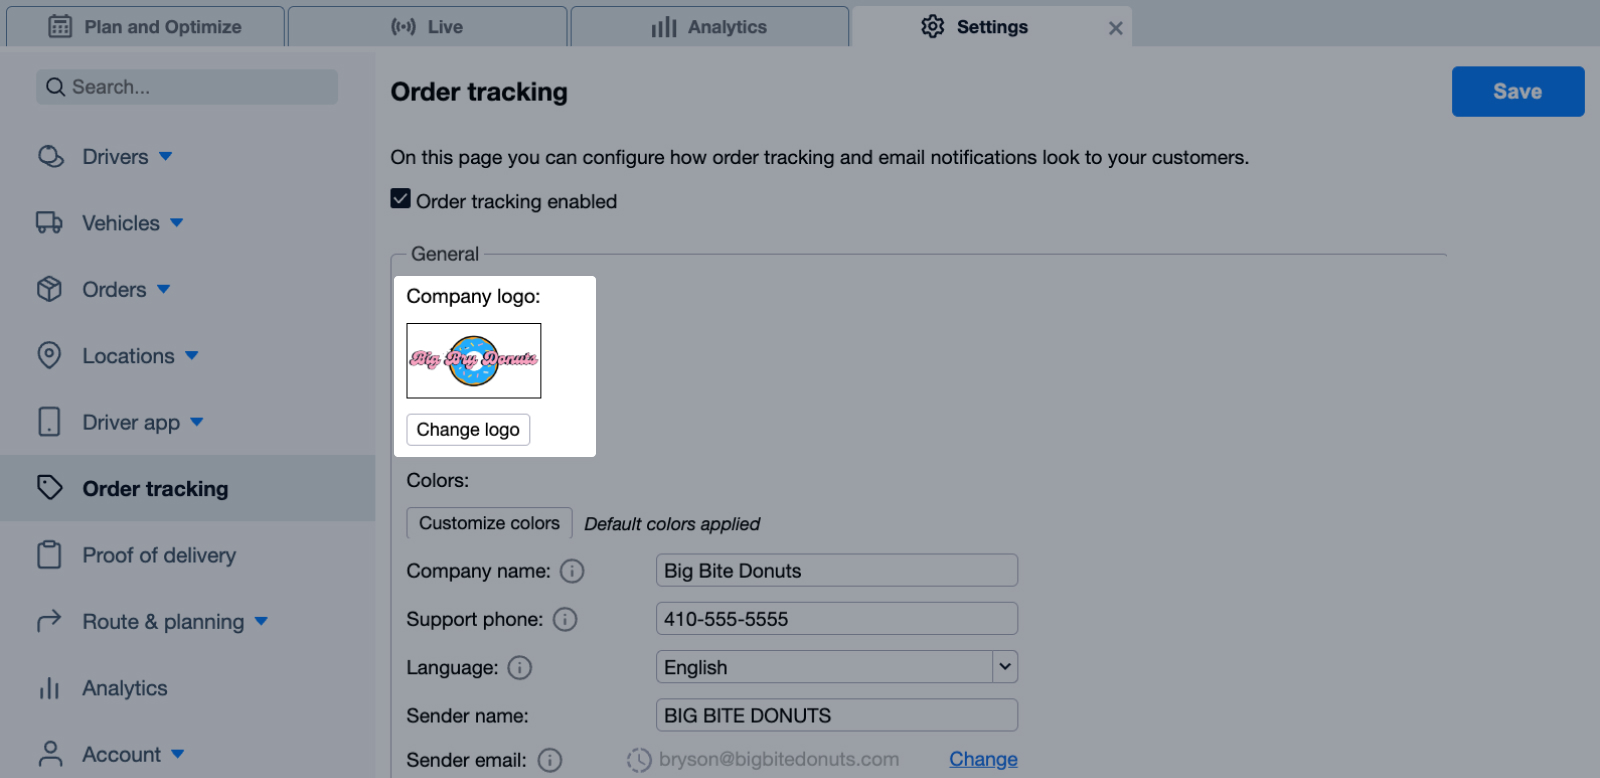
Task: Show Sender email info icon
Action: pyautogui.click(x=550, y=760)
